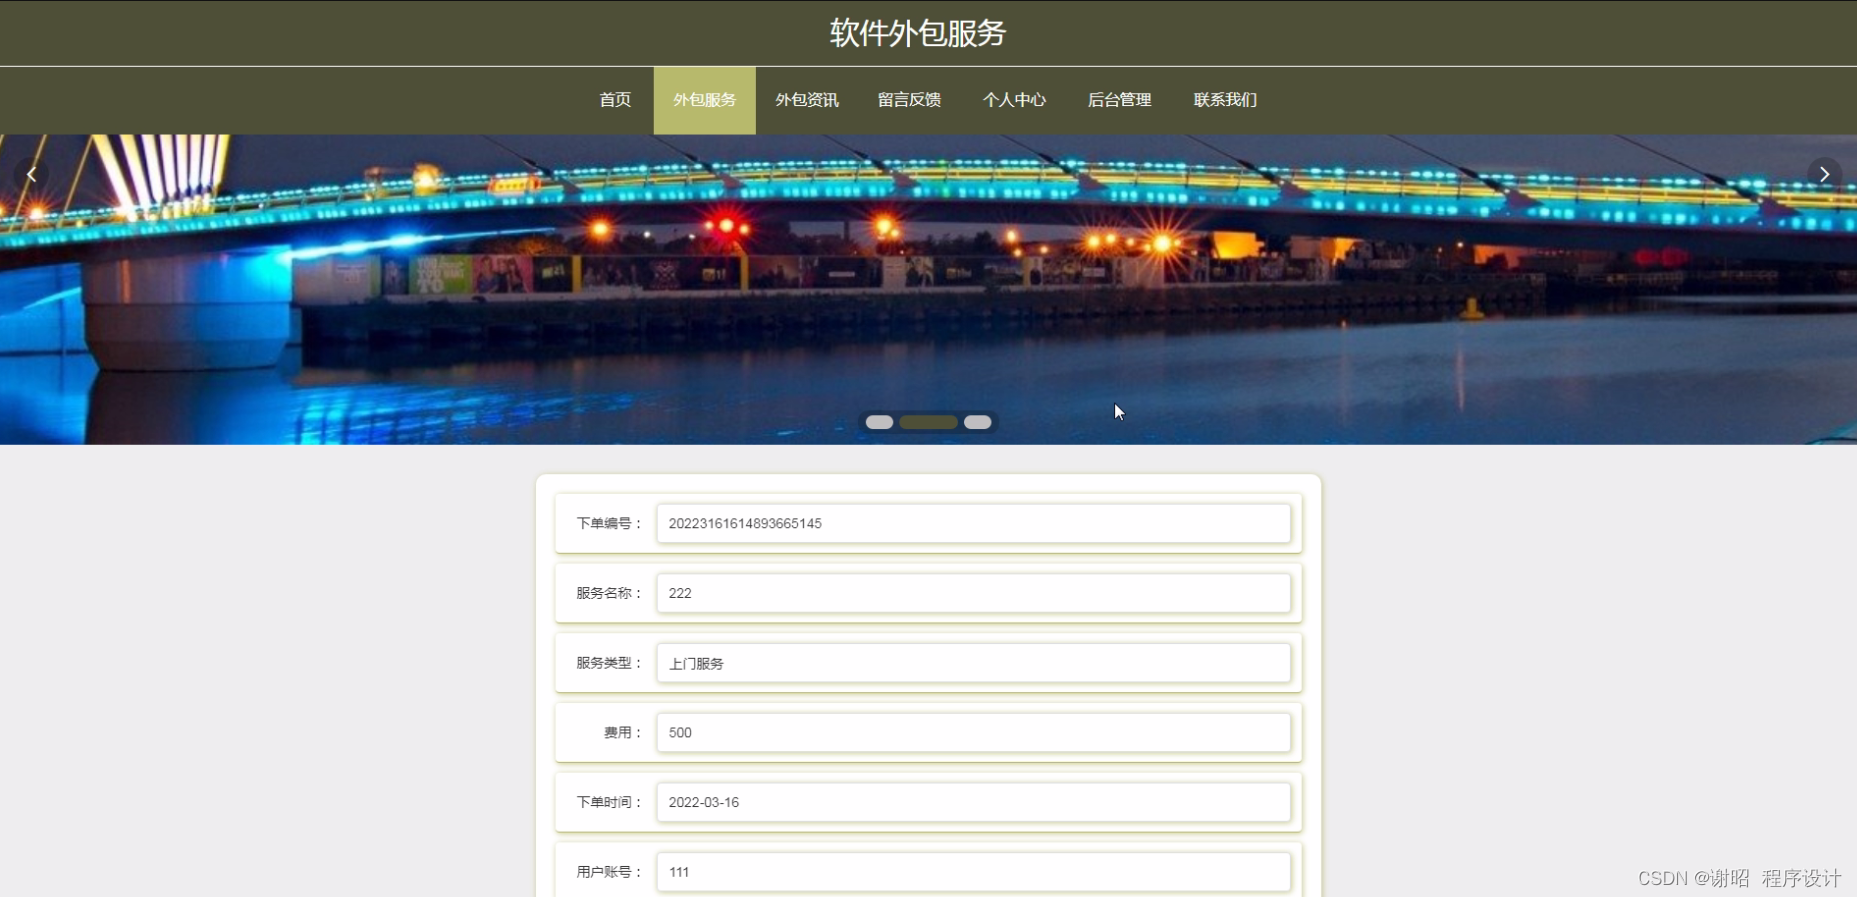Click the 下单编号 input field
Viewport: 1857px width, 897px height.
coord(973,523)
